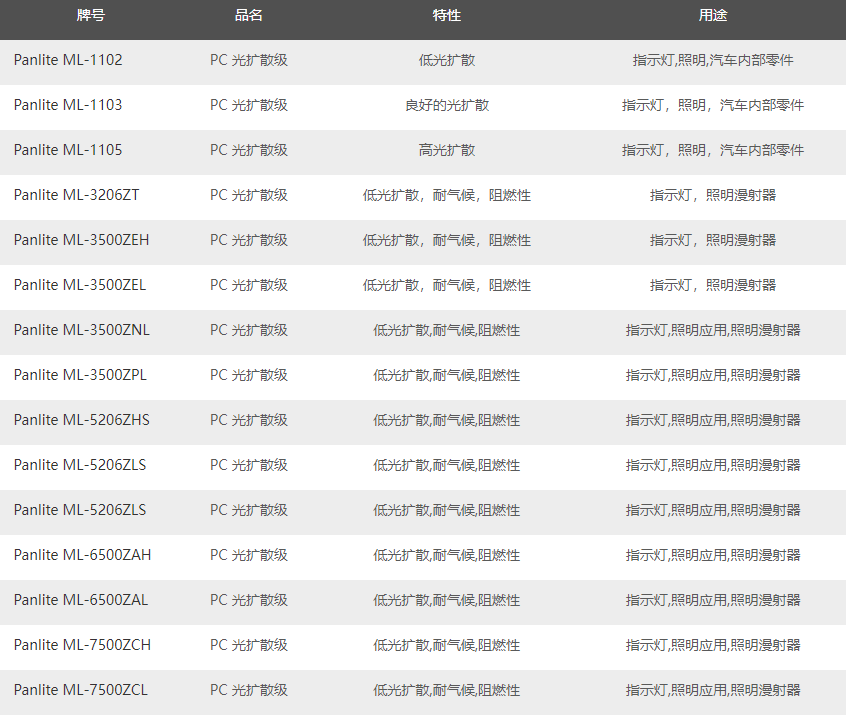Click on Panlite ML-3500ZEL
The width and height of the screenshot is (846, 718).
pyautogui.click(x=80, y=285)
